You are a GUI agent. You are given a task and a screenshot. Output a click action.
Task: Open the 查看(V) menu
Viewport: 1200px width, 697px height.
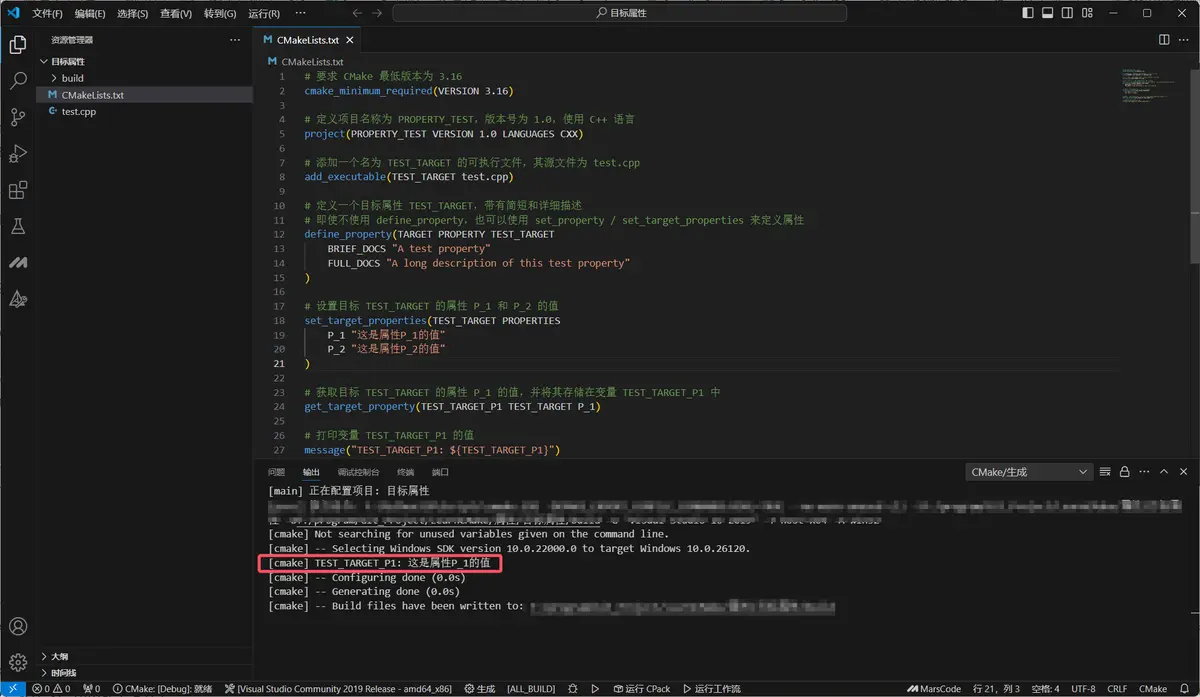(x=176, y=14)
